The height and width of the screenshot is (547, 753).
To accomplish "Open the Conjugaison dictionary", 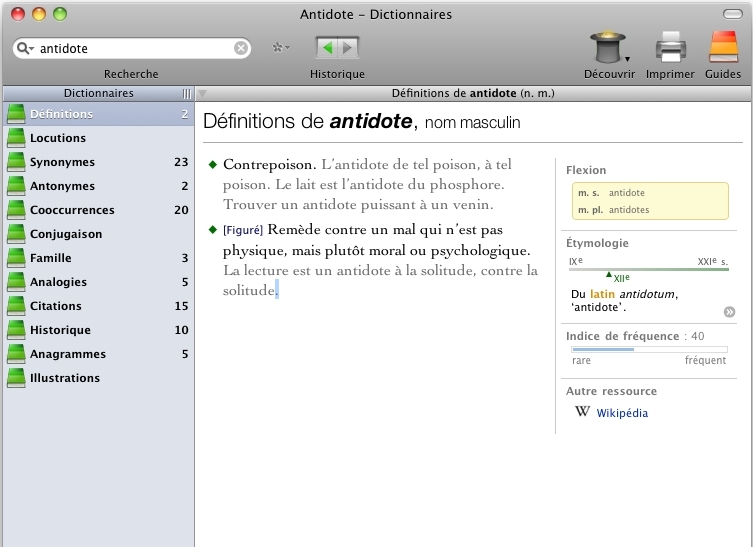I will click(66, 234).
